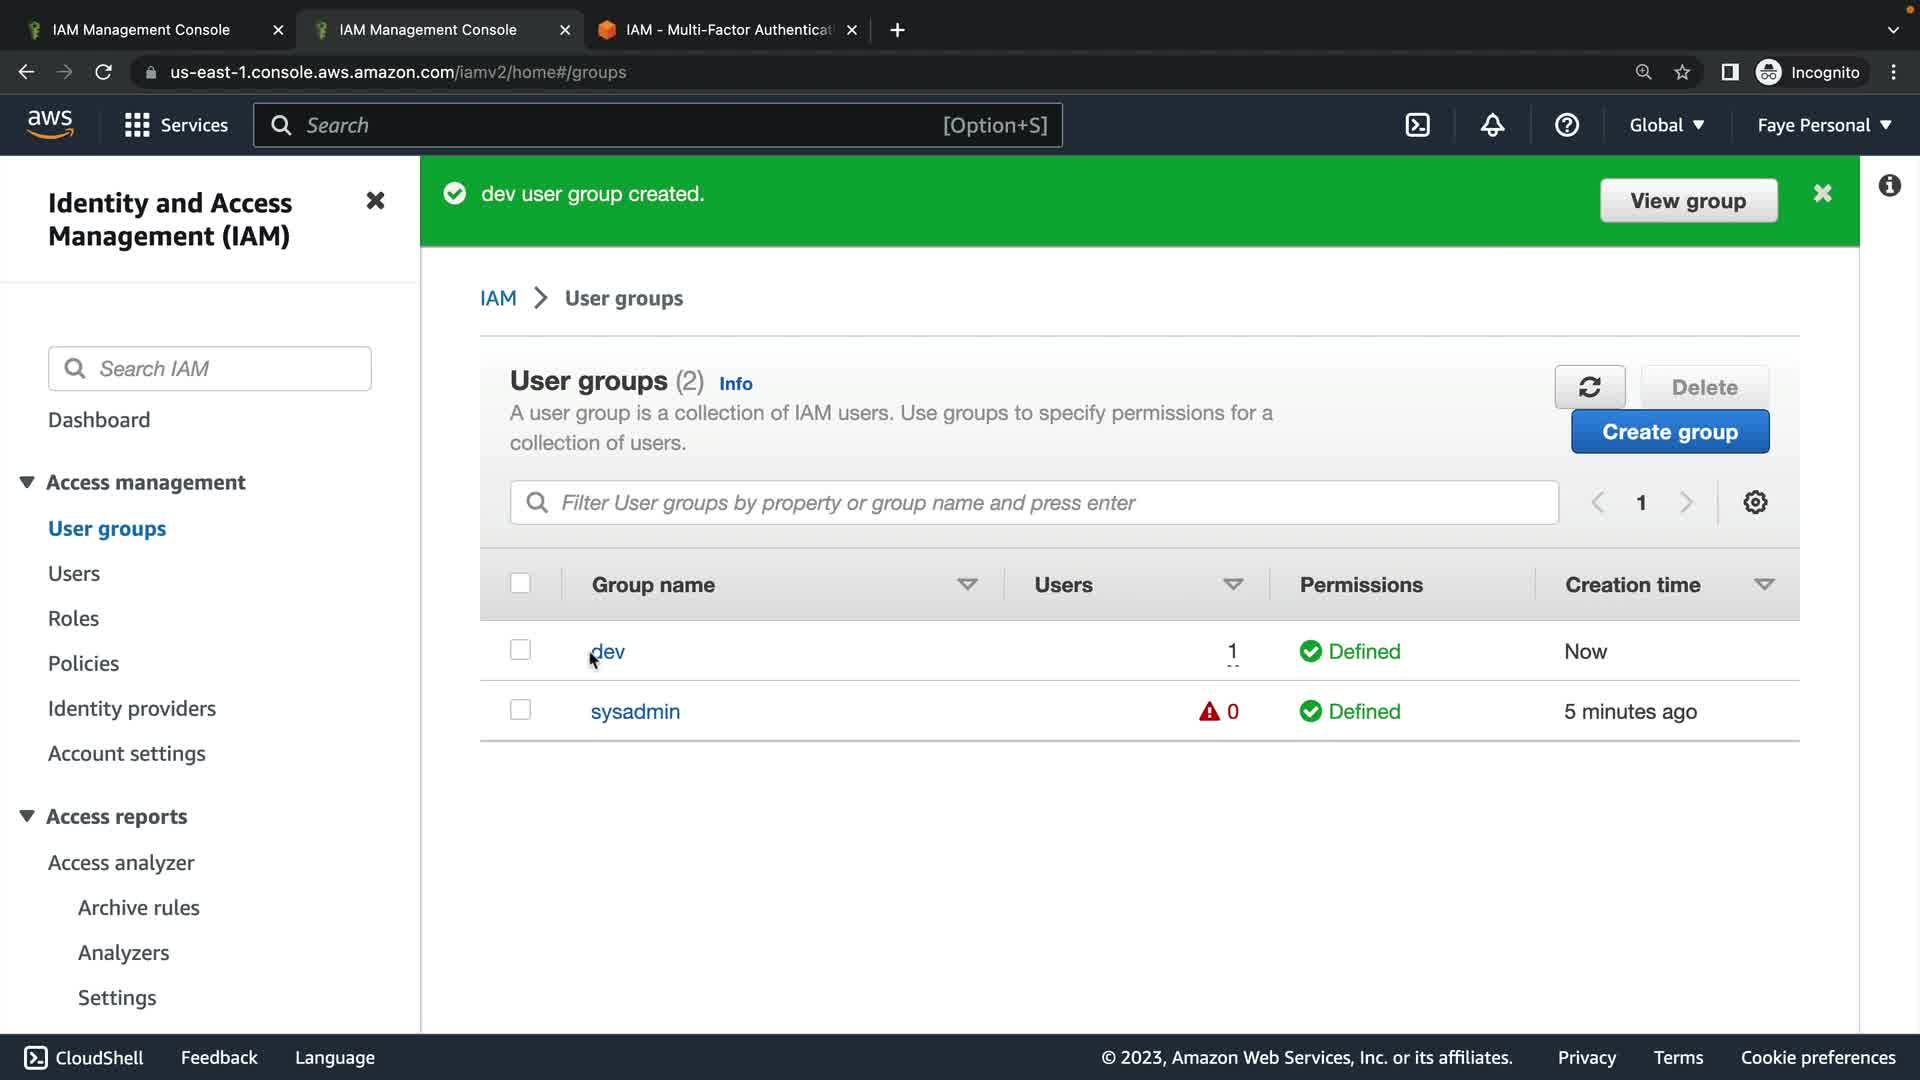
Task: Open the help question mark menu
Action: coord(1567,125)
